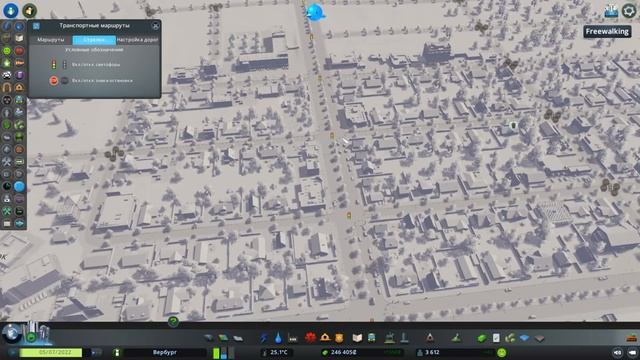Open the Education build menu
This screenshot has height=360, width=640.
357,338
